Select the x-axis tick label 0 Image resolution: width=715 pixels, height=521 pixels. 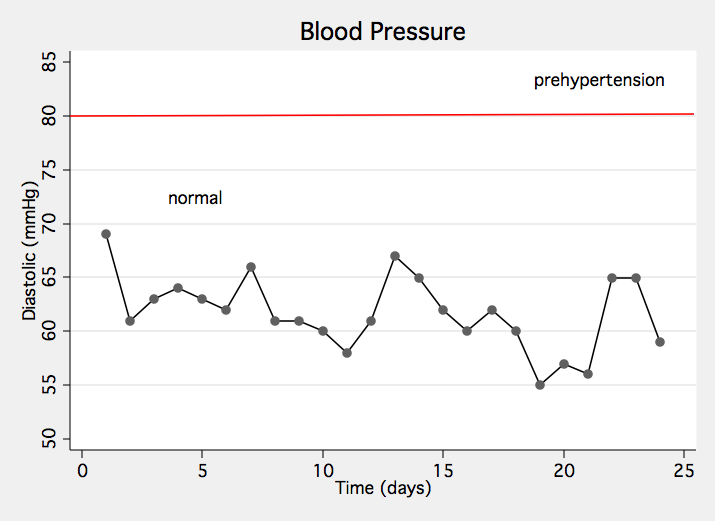[x=82, y=470]
